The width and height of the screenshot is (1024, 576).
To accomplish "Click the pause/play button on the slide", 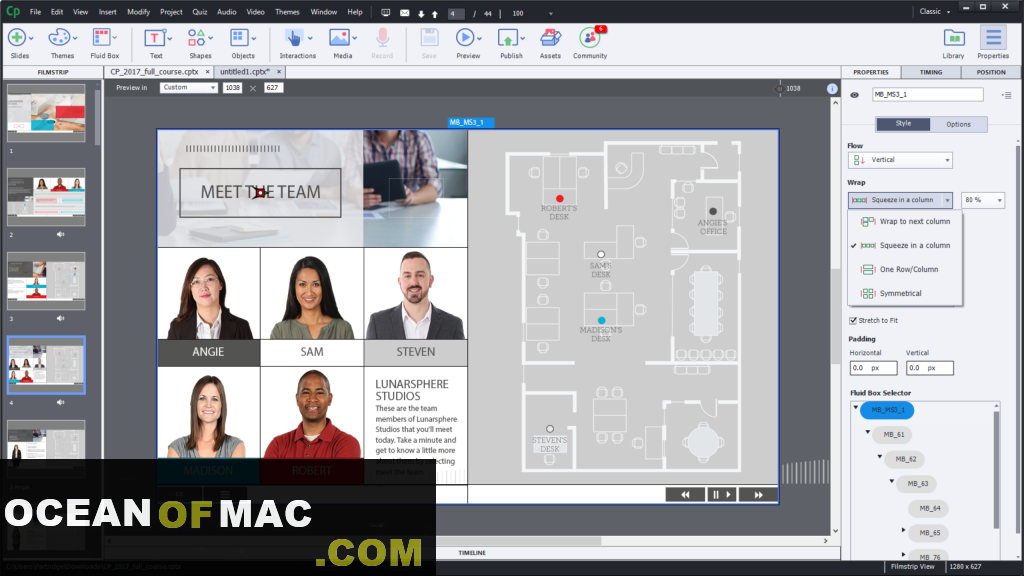I will tap(722, 495).
